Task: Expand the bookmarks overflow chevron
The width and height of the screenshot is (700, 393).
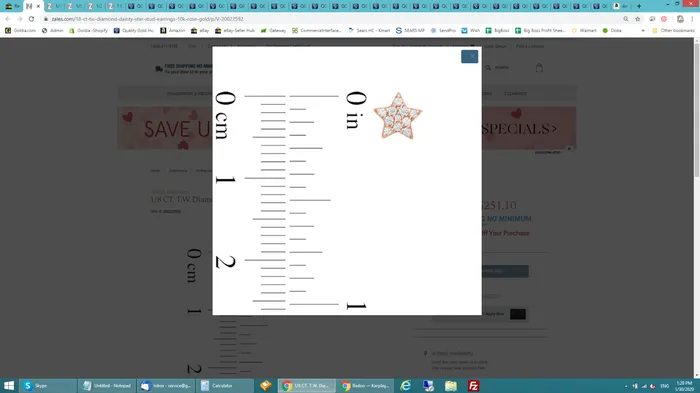Action: coord(643,30)
